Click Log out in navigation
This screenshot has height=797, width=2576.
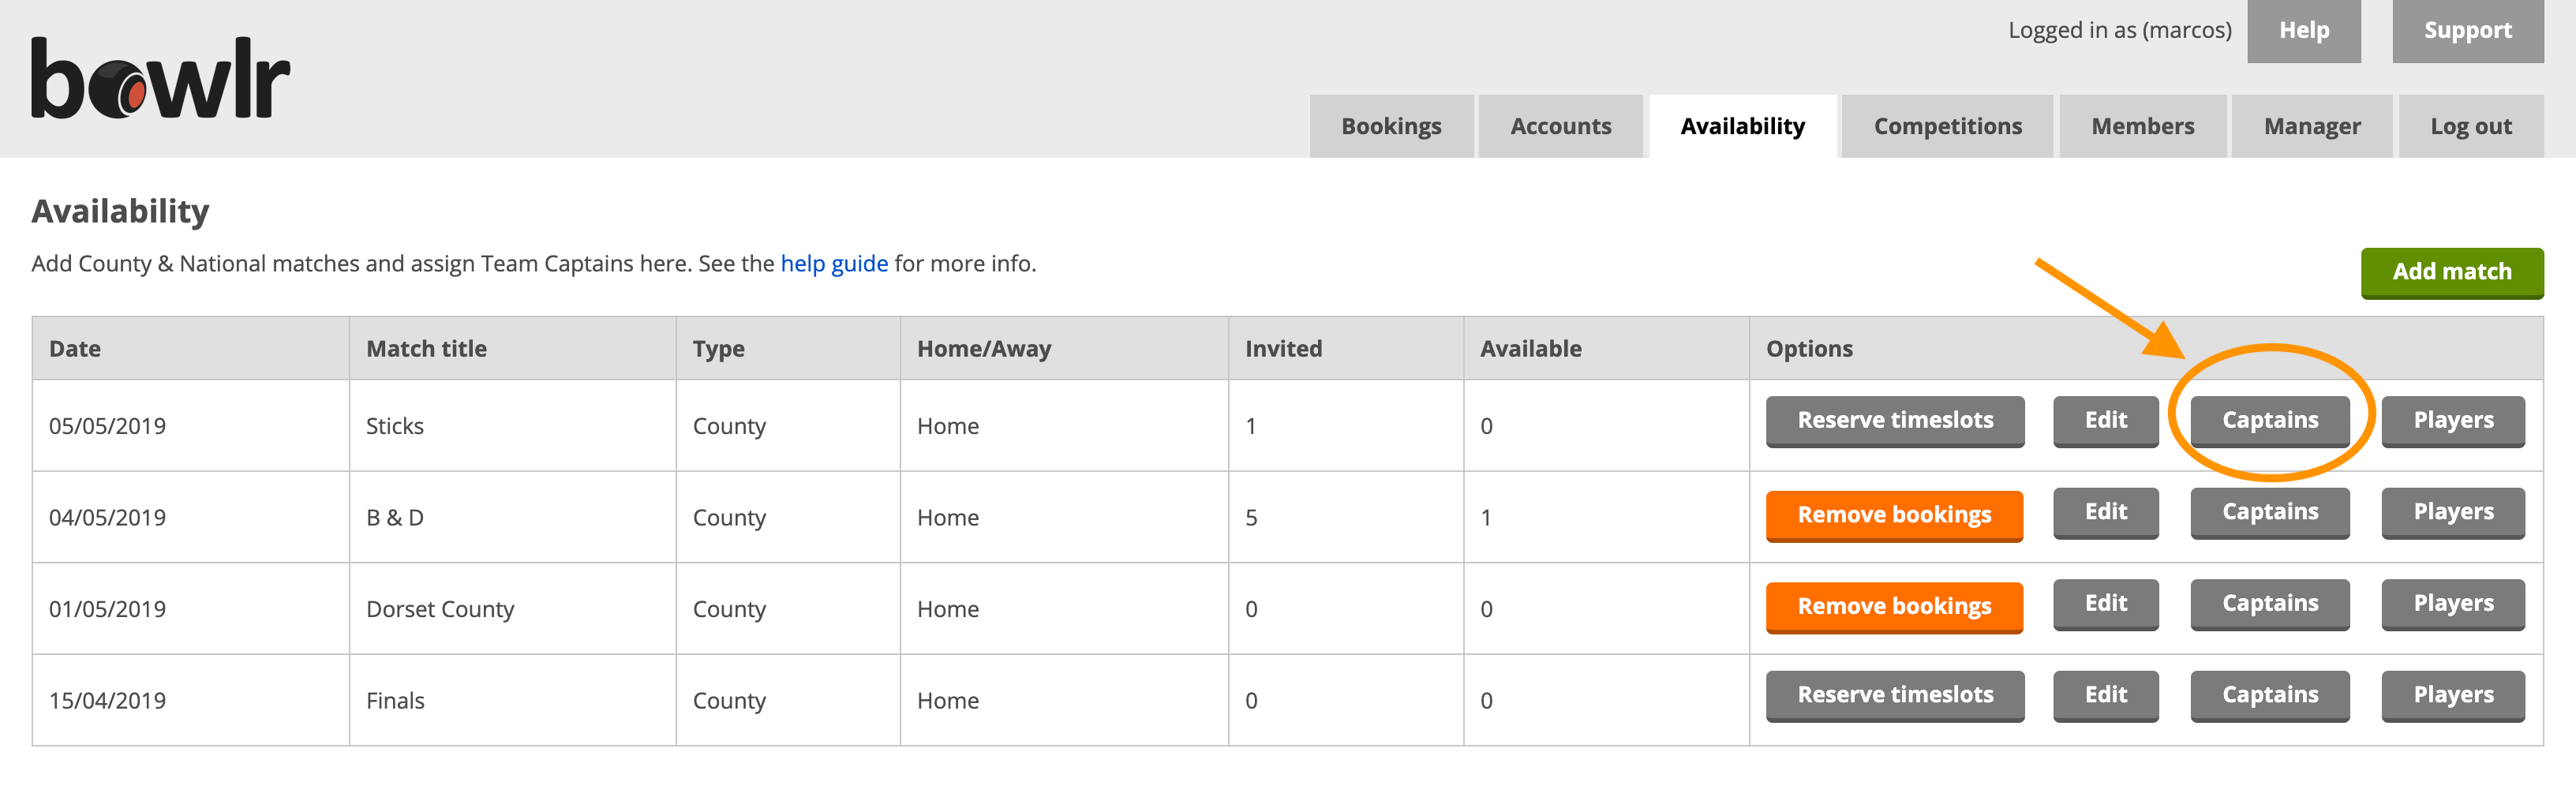pos(2470,126)
